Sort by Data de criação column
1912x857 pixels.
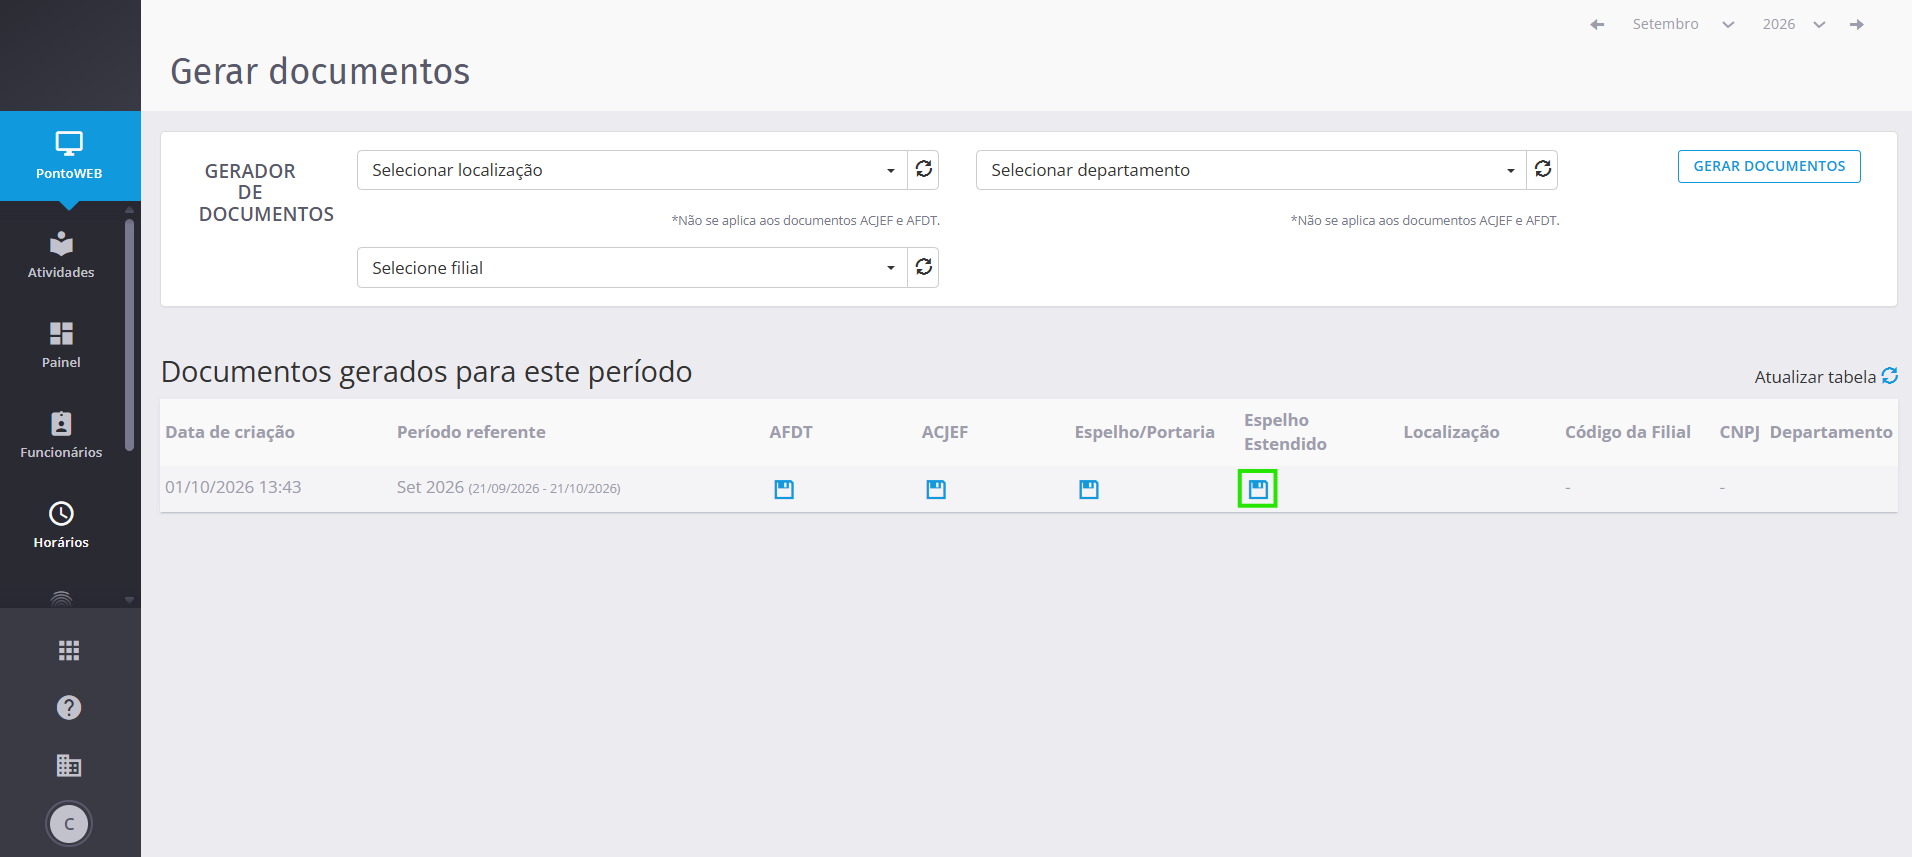tap(230, 432)
